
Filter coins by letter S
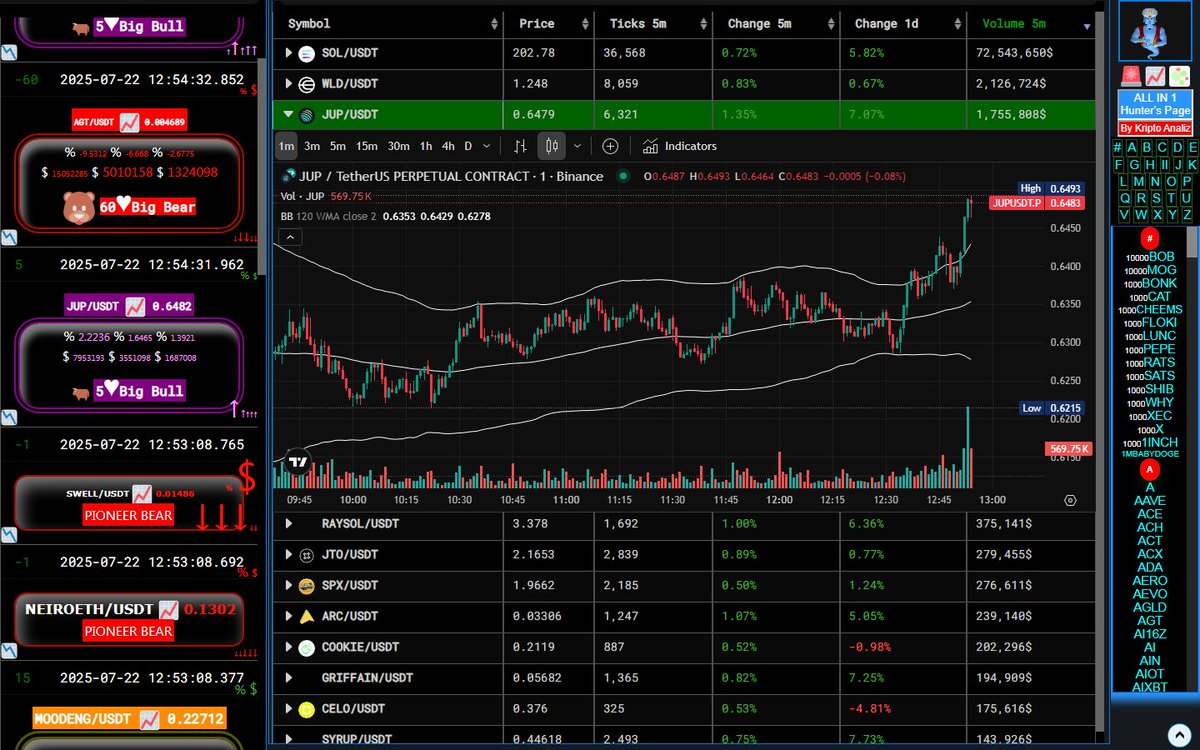point(1155,198)
